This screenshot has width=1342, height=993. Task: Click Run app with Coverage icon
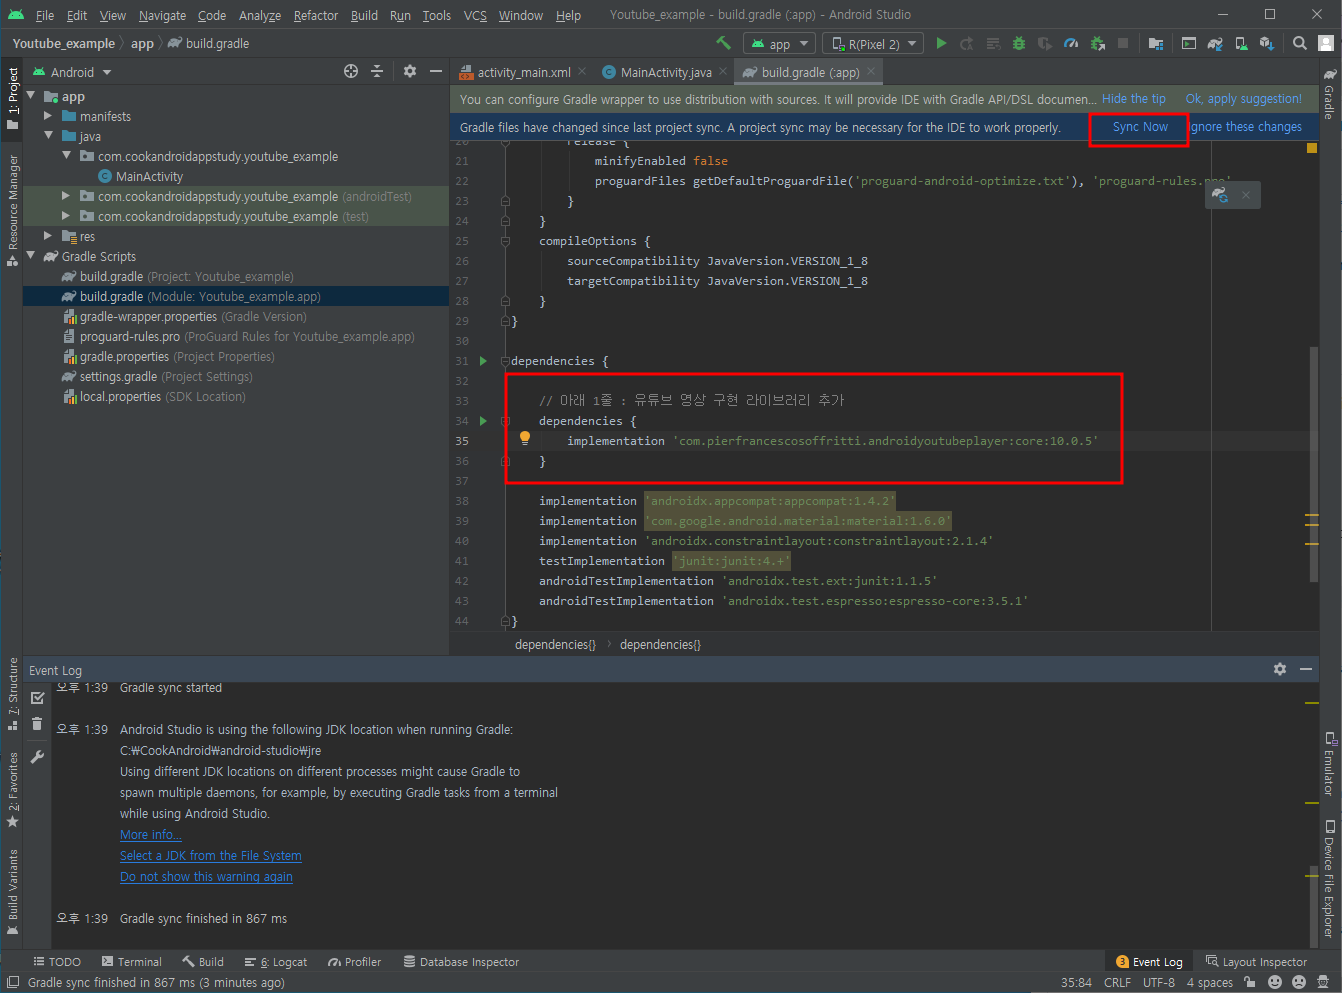1045,43
